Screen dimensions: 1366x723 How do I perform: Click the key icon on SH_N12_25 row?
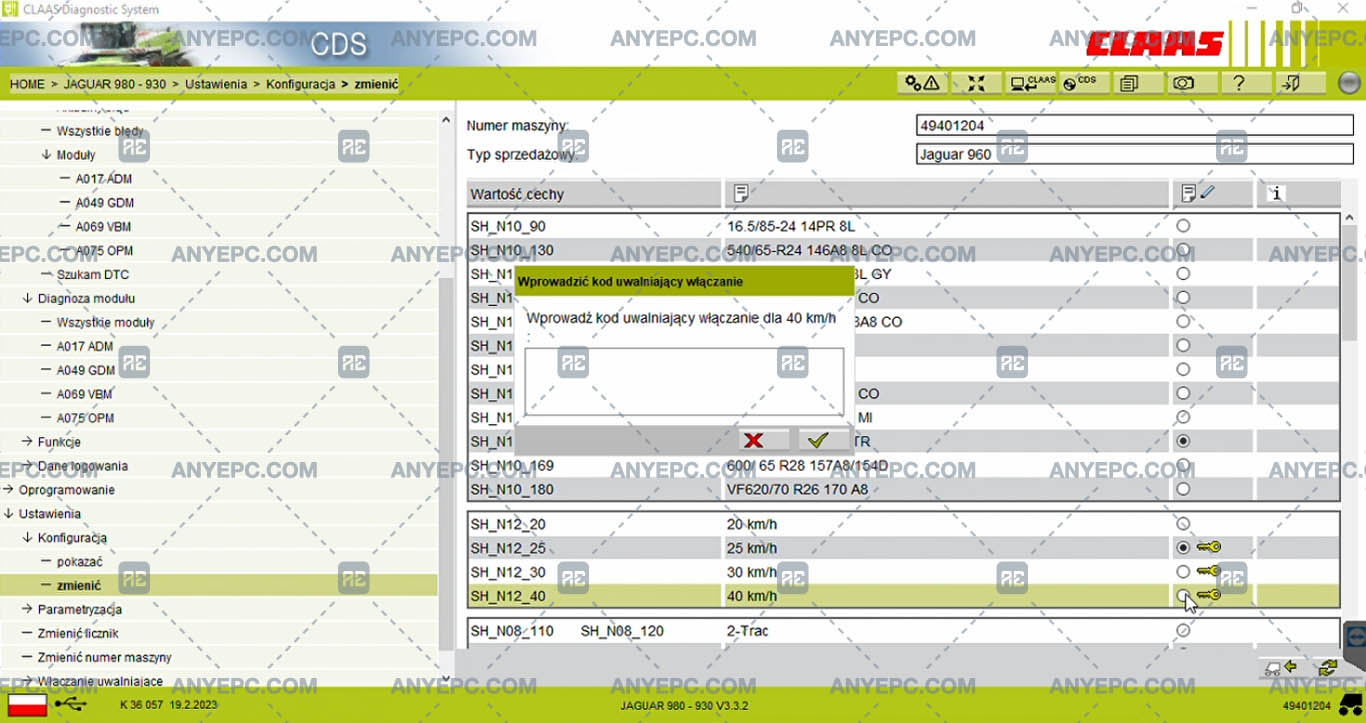tap(1209, 547)
